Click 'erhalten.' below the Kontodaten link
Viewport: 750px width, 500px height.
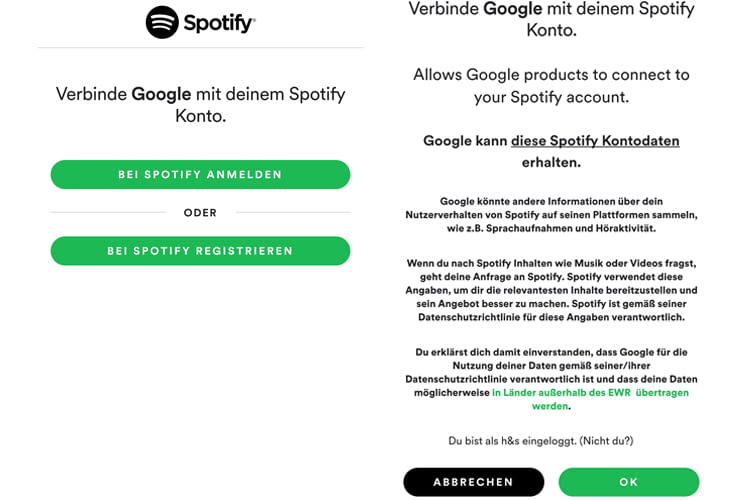[551, 163]
